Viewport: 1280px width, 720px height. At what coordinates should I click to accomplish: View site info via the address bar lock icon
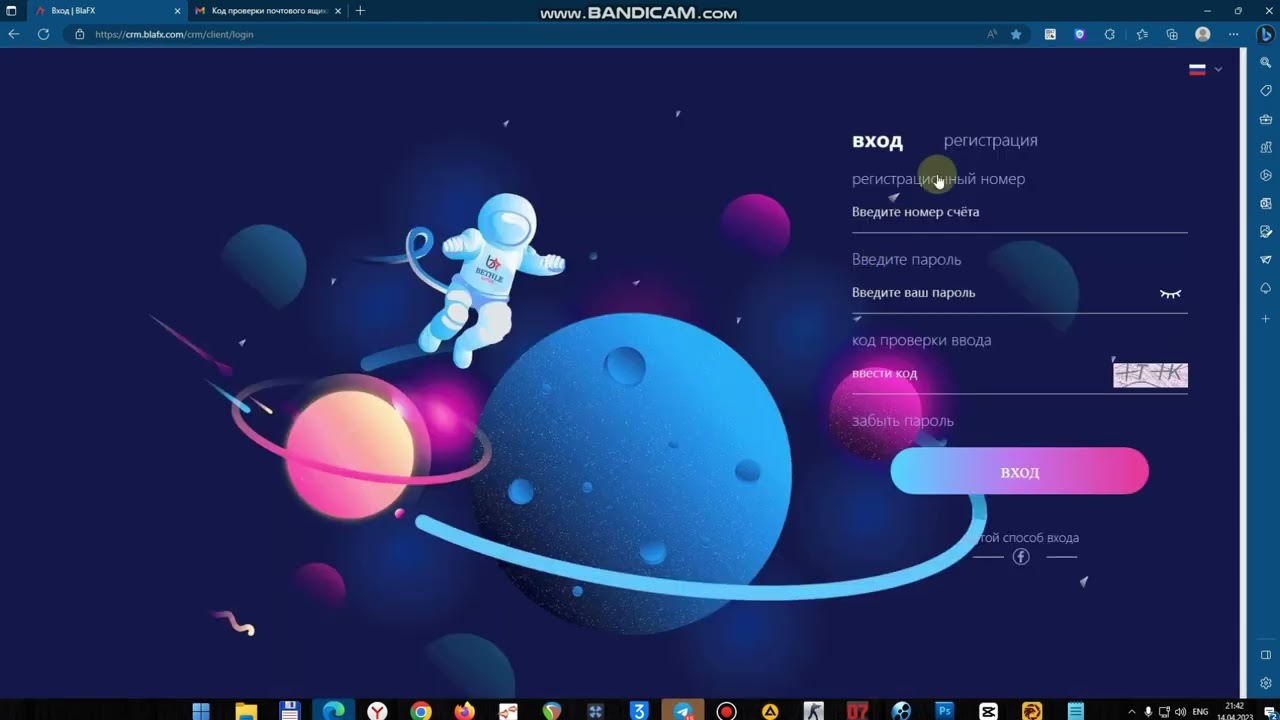(x=80, y=34)
